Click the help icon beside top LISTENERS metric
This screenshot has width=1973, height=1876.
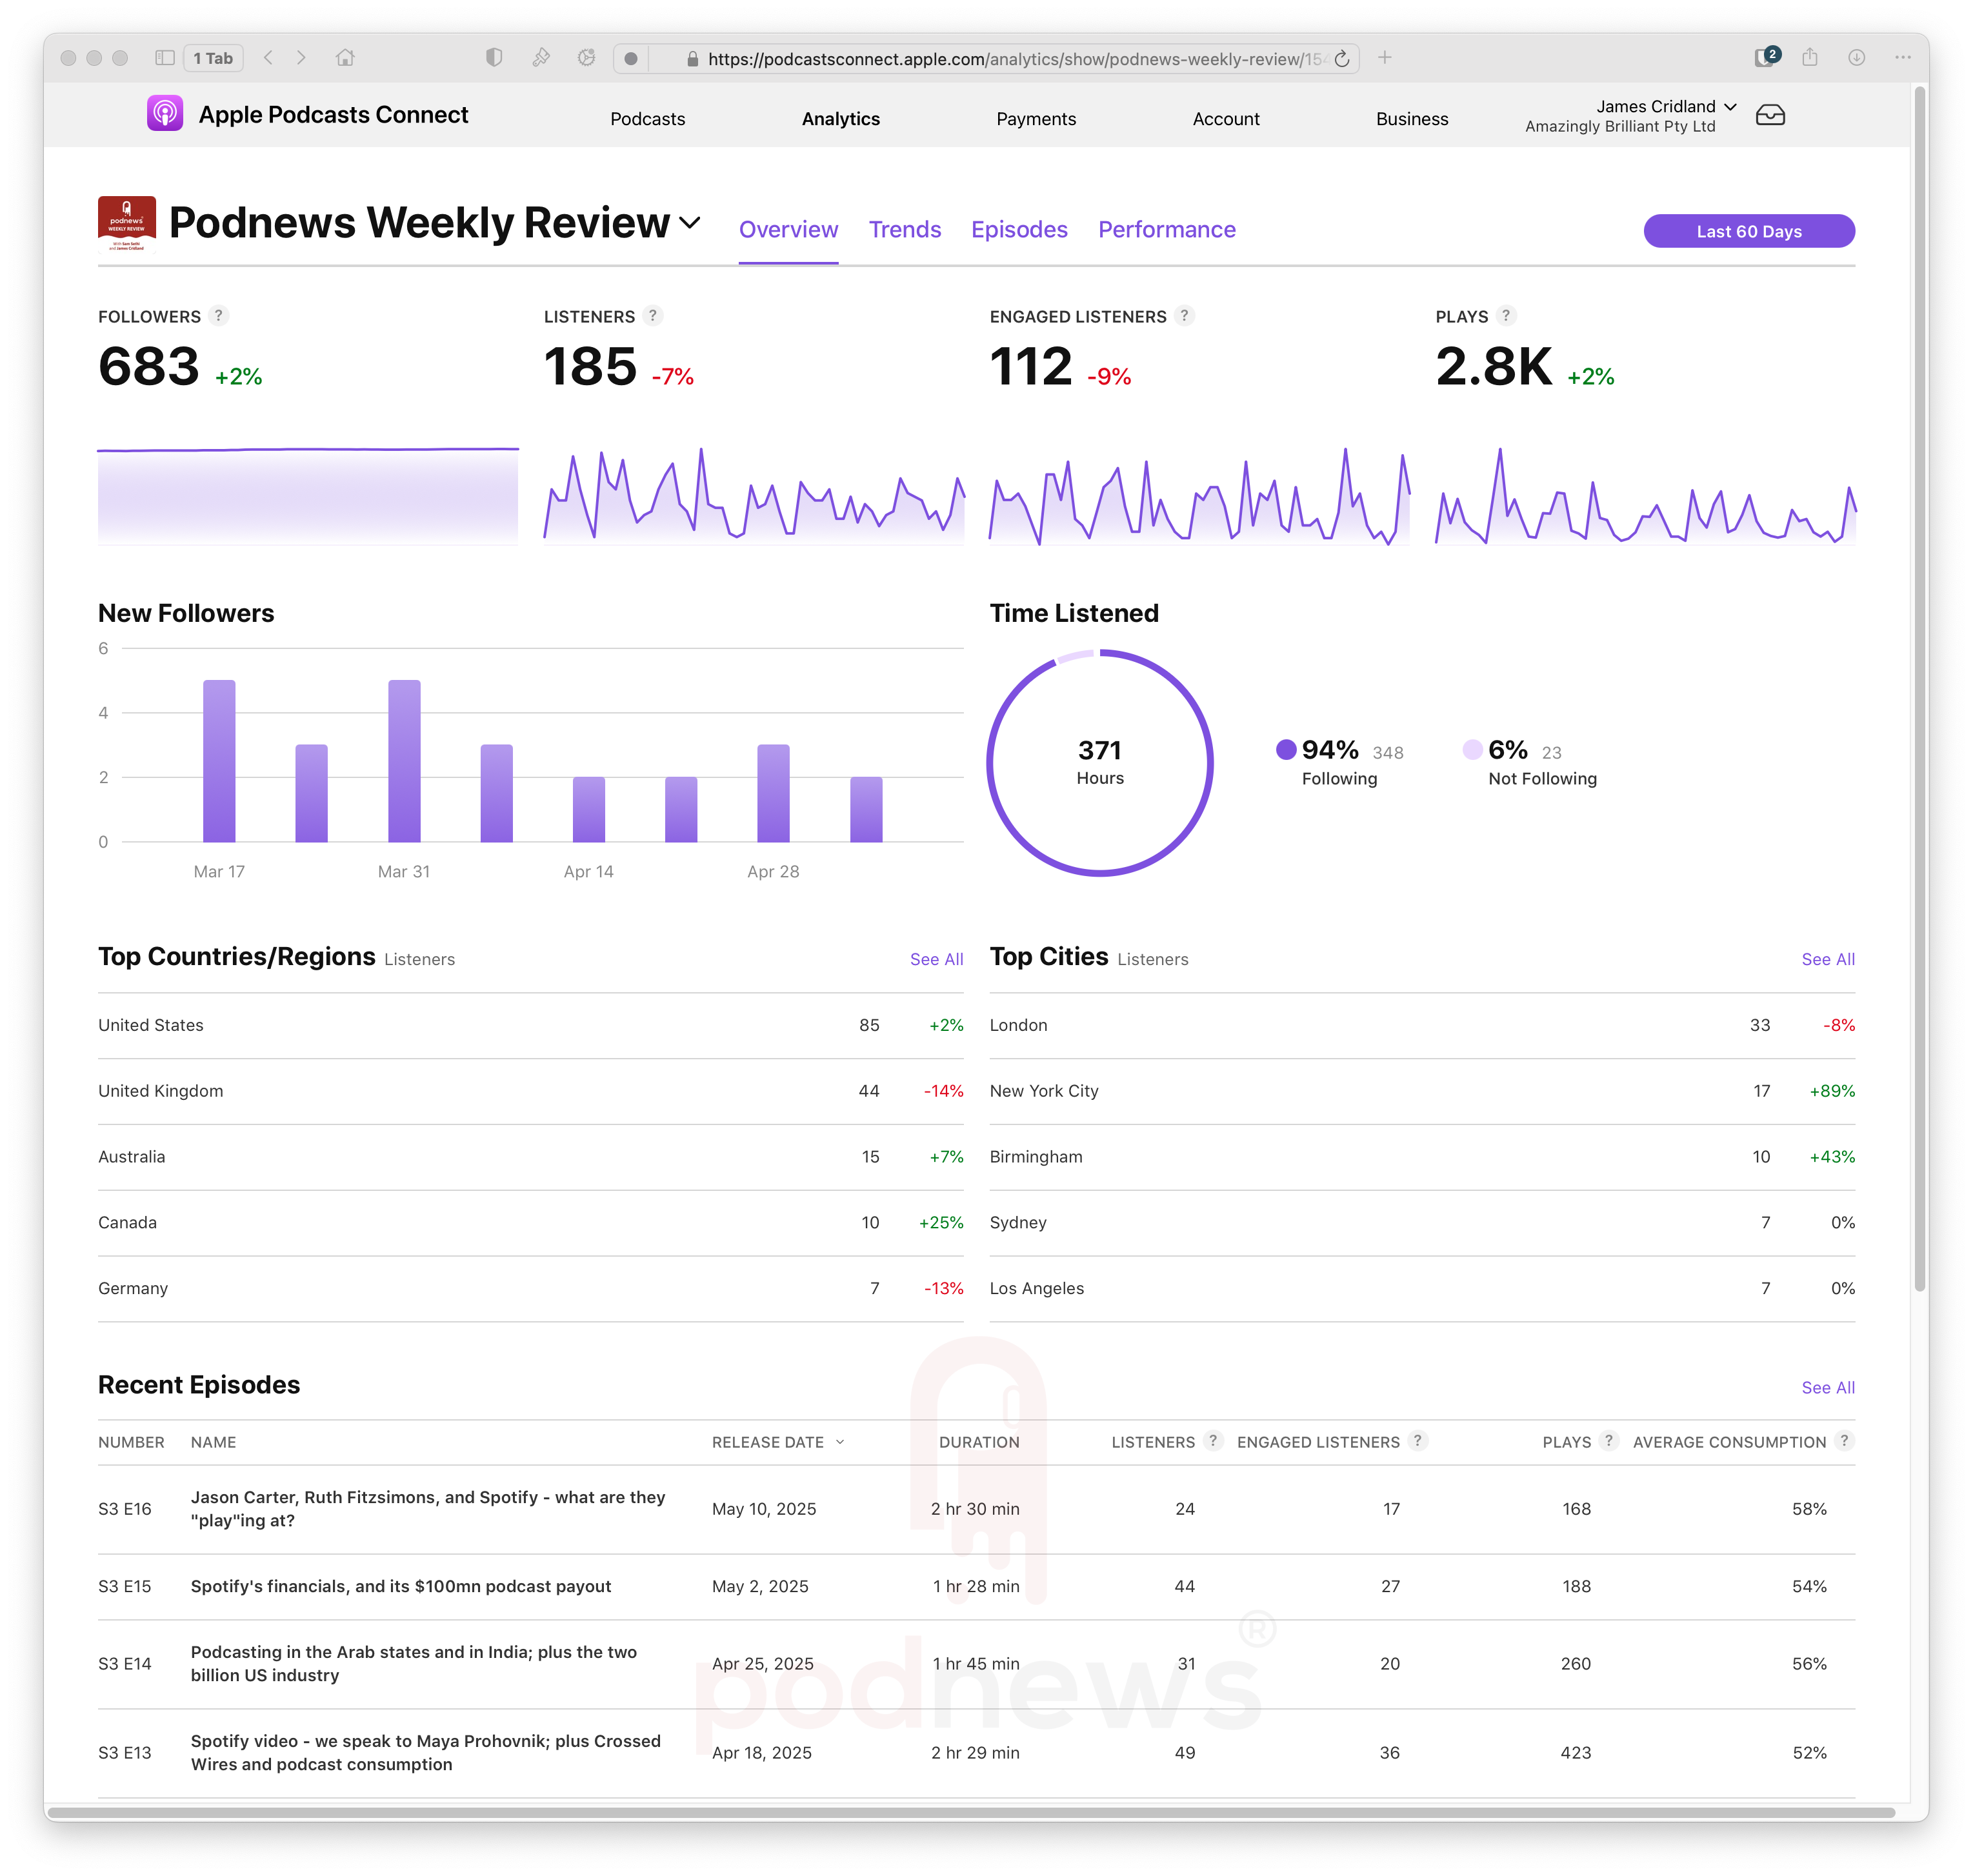point(653,316)
